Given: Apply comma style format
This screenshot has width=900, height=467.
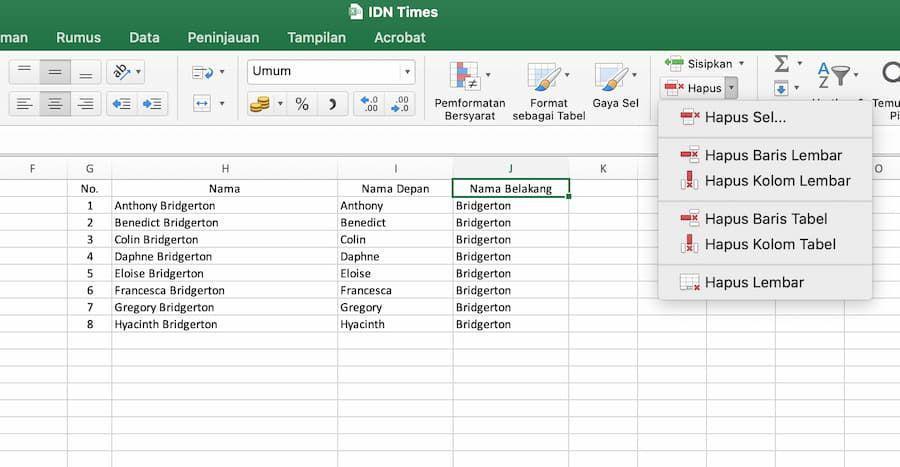Looking at the screenshot, I should tap(332, 104).
